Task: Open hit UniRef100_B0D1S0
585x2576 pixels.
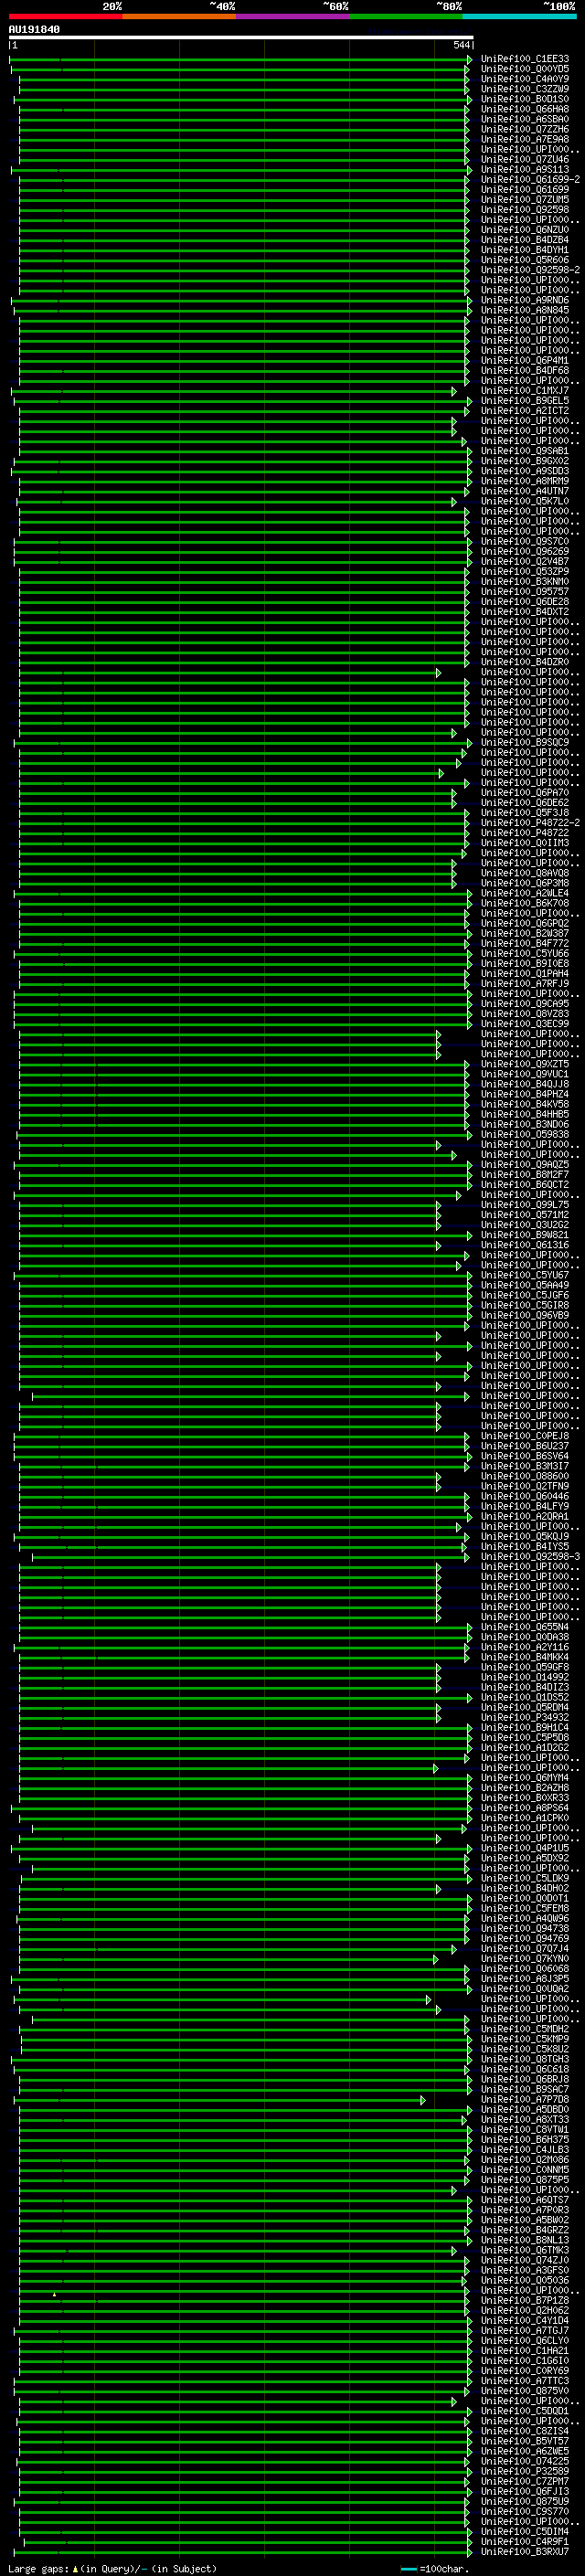Action: point(524,99)
